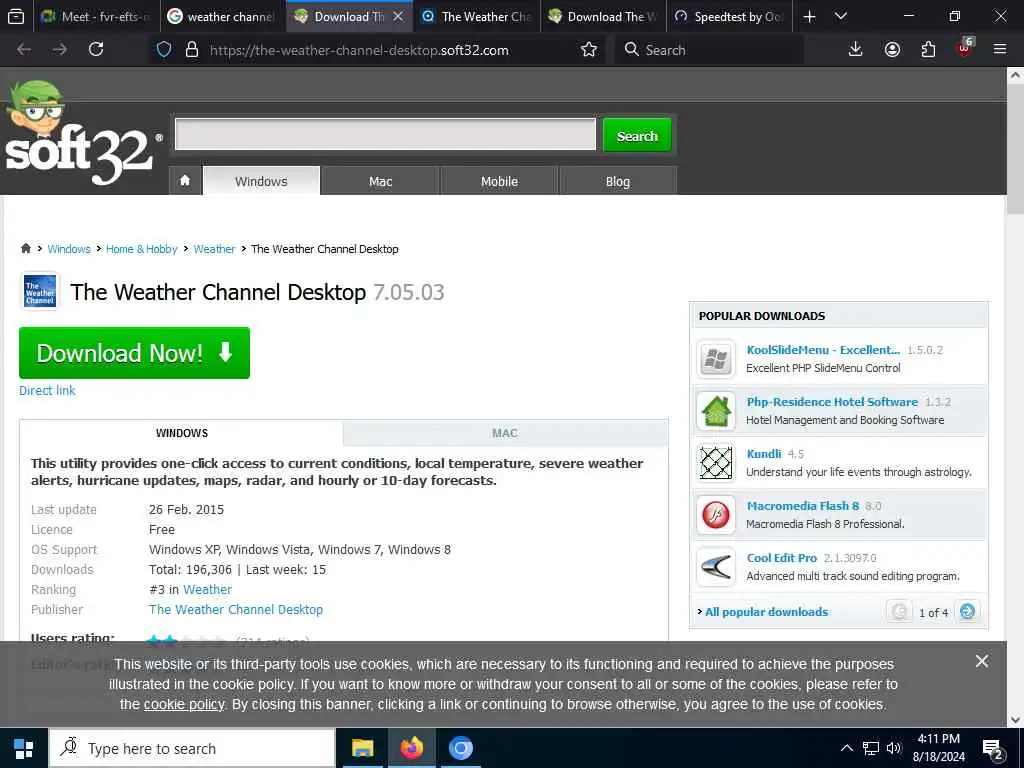Viewport: 1024px width, 768px height.
Task: Go to previous popular downloads page
Action: [x=899, y=612]
